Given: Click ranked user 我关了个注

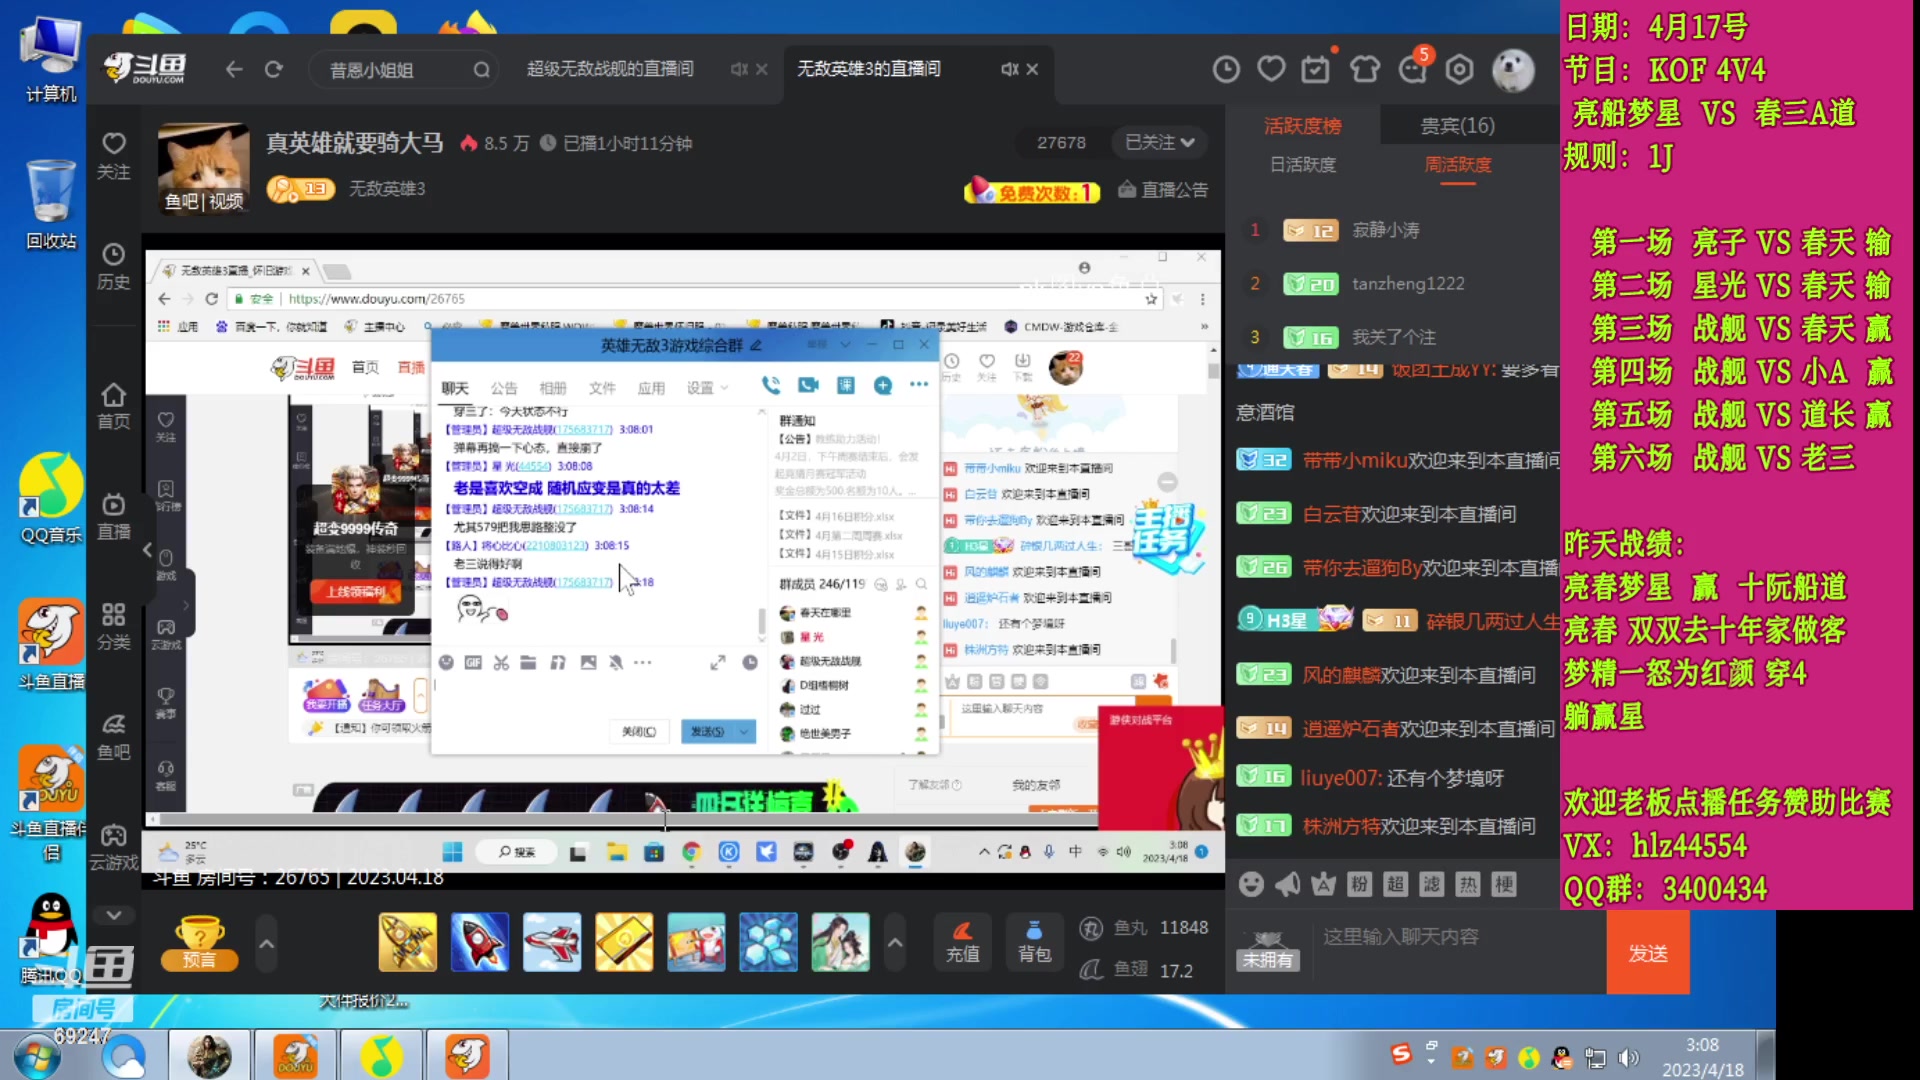Looking at the screenshot, I should [x=1393, y=337].
